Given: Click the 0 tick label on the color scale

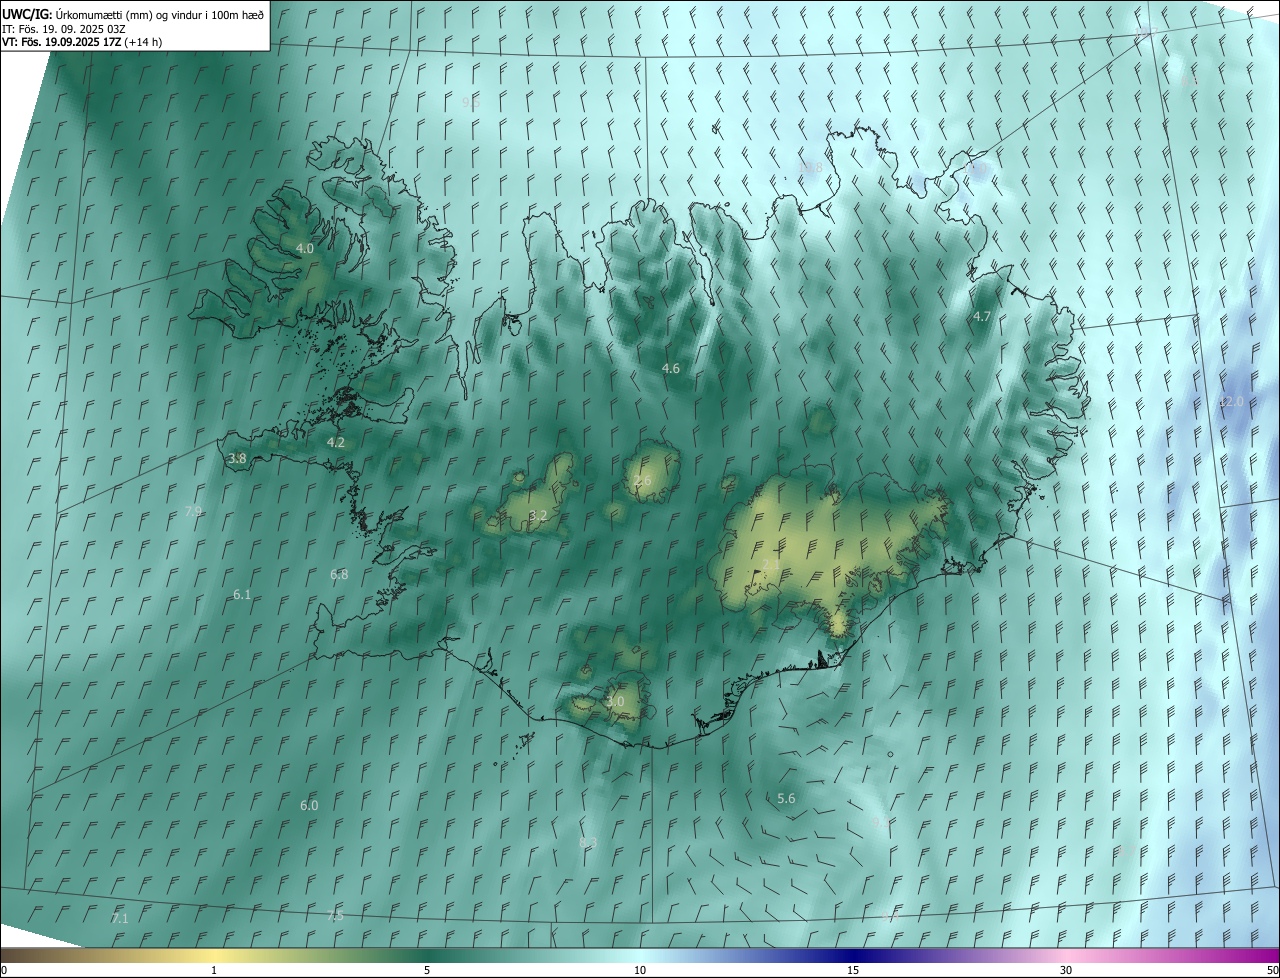Looking at the screenshot, I should tap(4, 970).
